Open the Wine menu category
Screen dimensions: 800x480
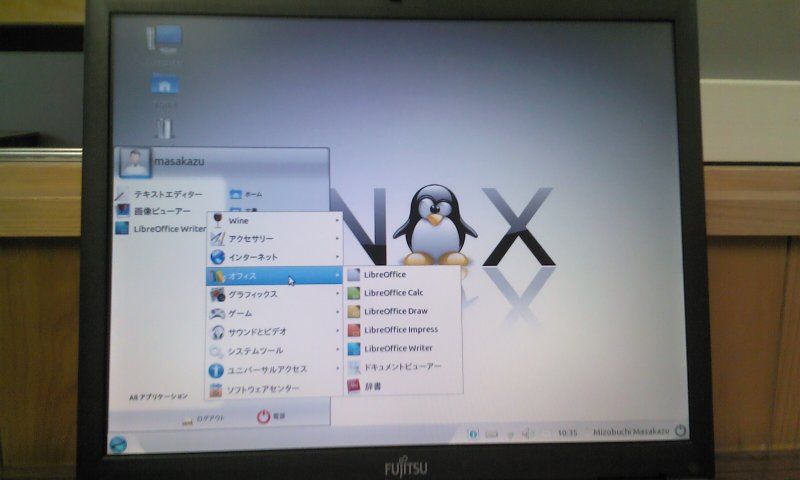pos(274,220)
